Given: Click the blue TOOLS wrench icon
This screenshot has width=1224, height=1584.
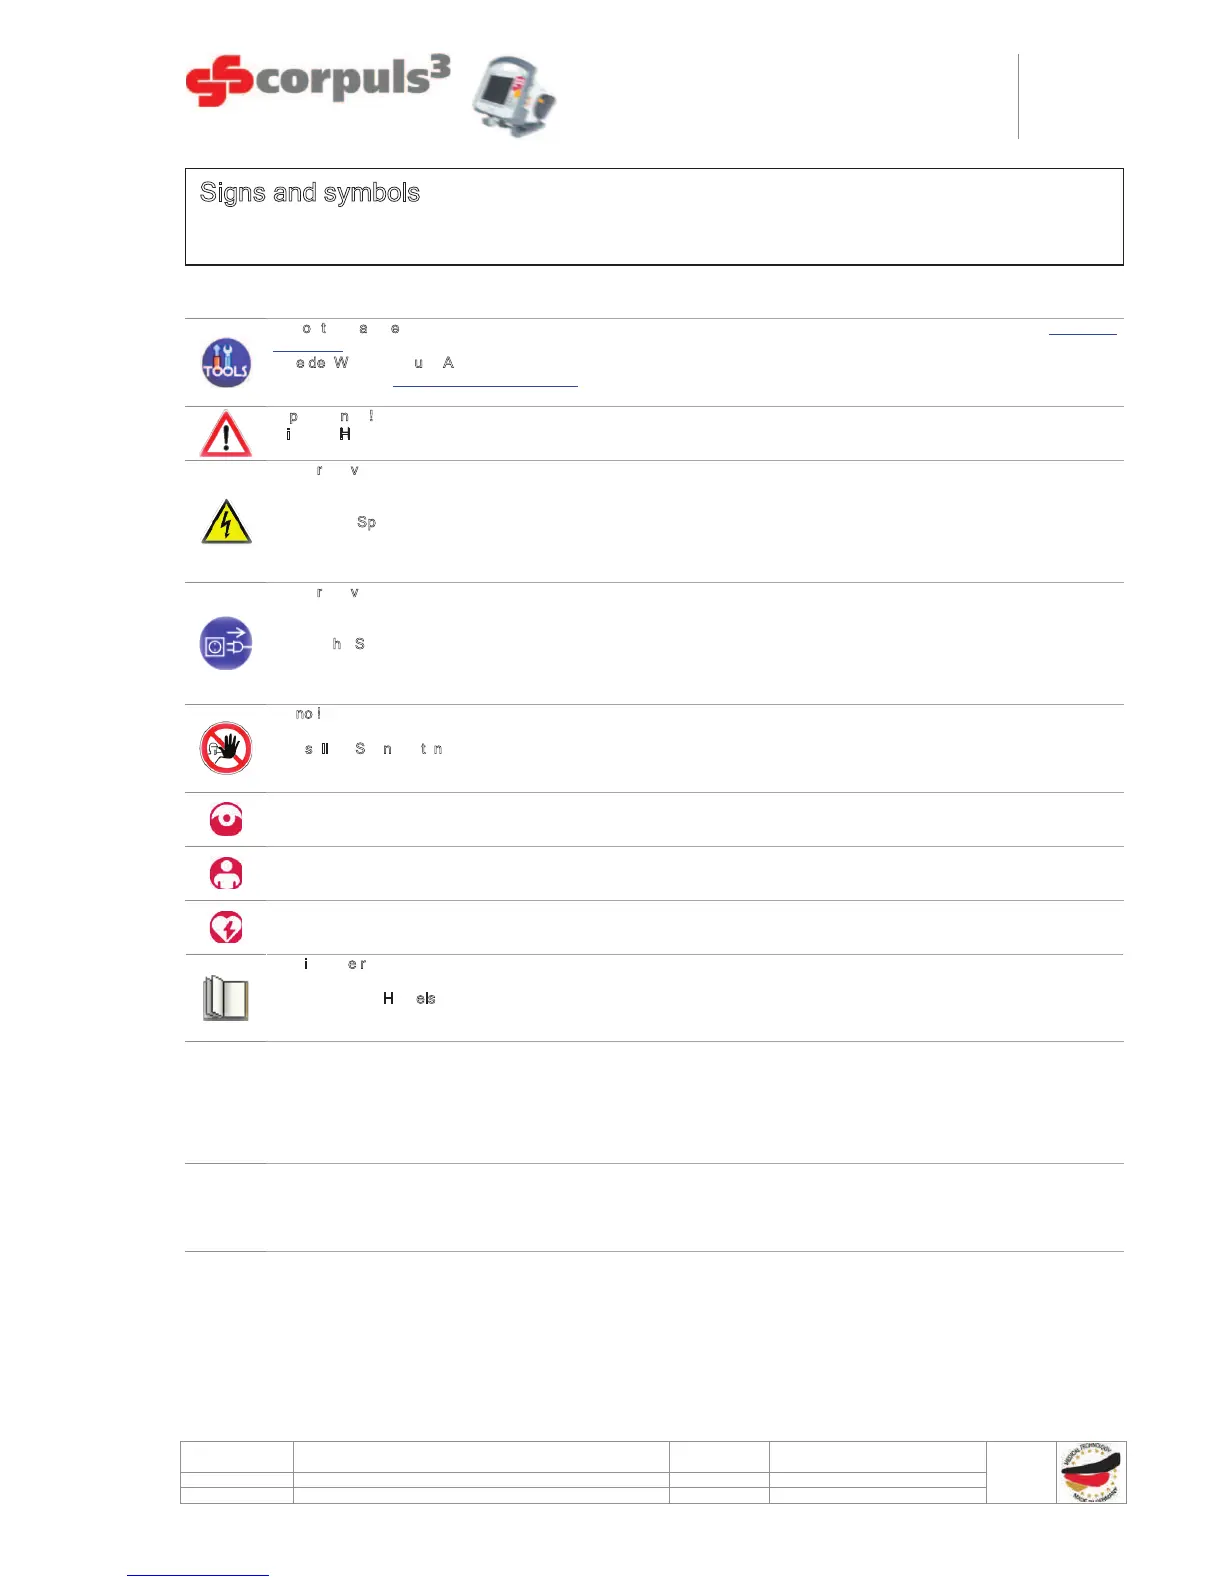Looking at the screenshot, I should pos(226,362).
